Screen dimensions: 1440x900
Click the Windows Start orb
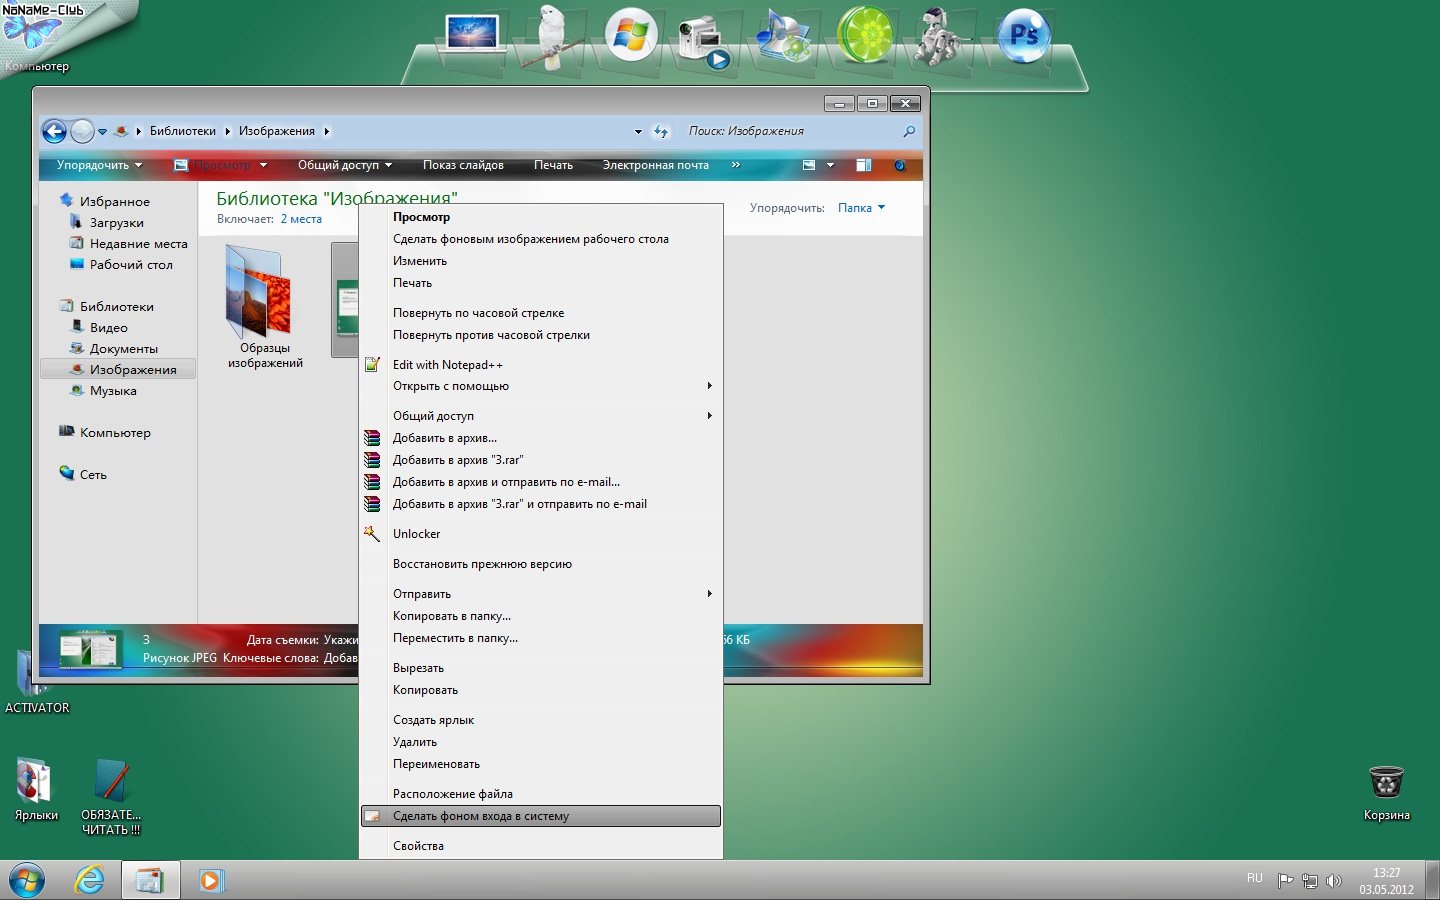(x=27, y=880)
